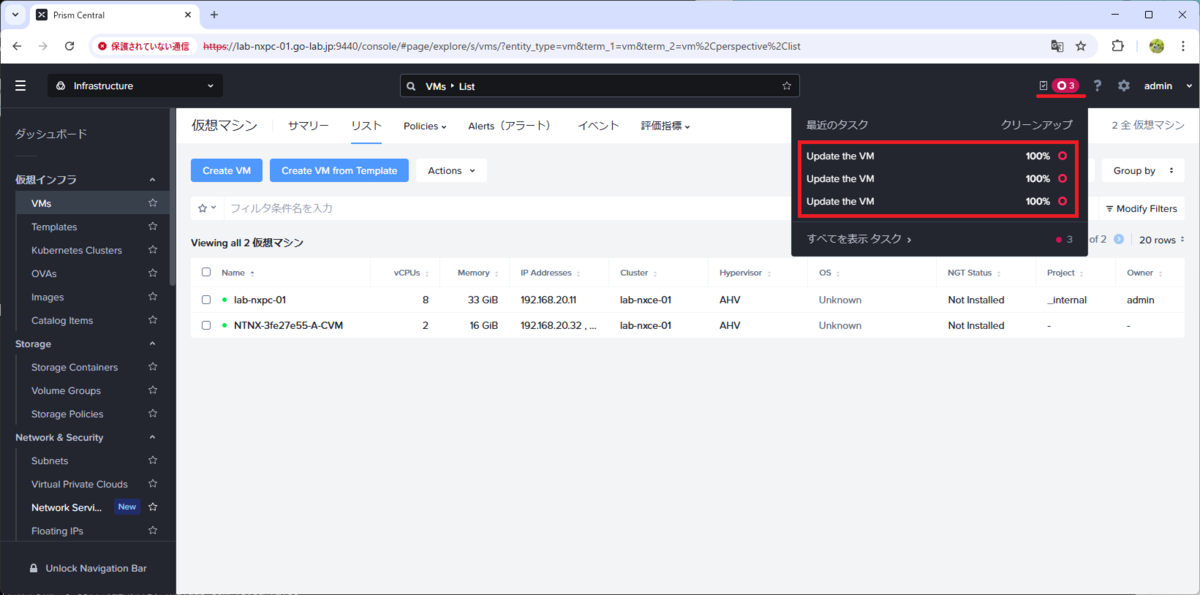The image size is (1200, 595).
Task: Change the 20 rows per page selector
Action: pos(1163,239)
